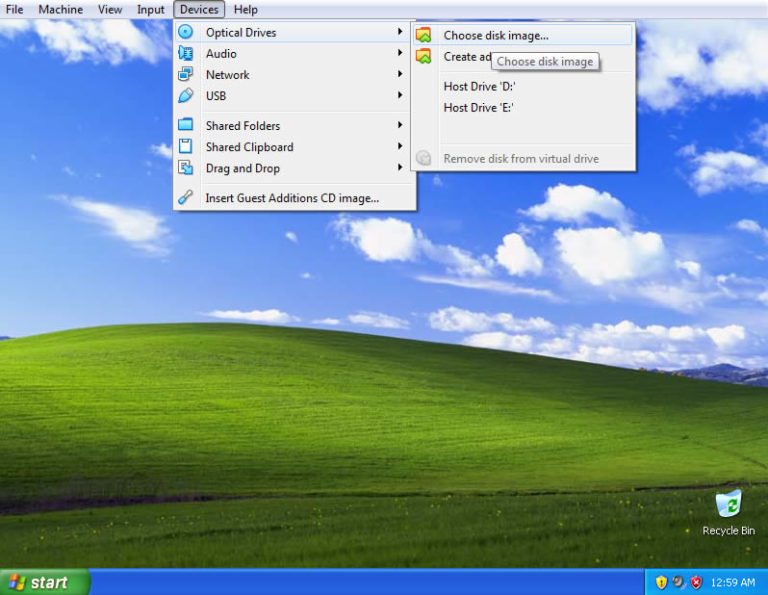Click Remove disk from virtual drive
768x595 pixels.
click(523, 159)
